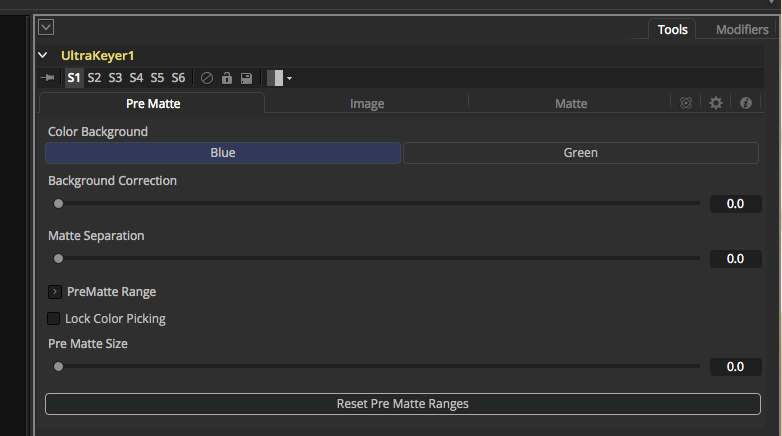The width and height of the screenshot is (782, 436).
Task: Expand the PreMatte Range section
Action: [x=55, y=292]
